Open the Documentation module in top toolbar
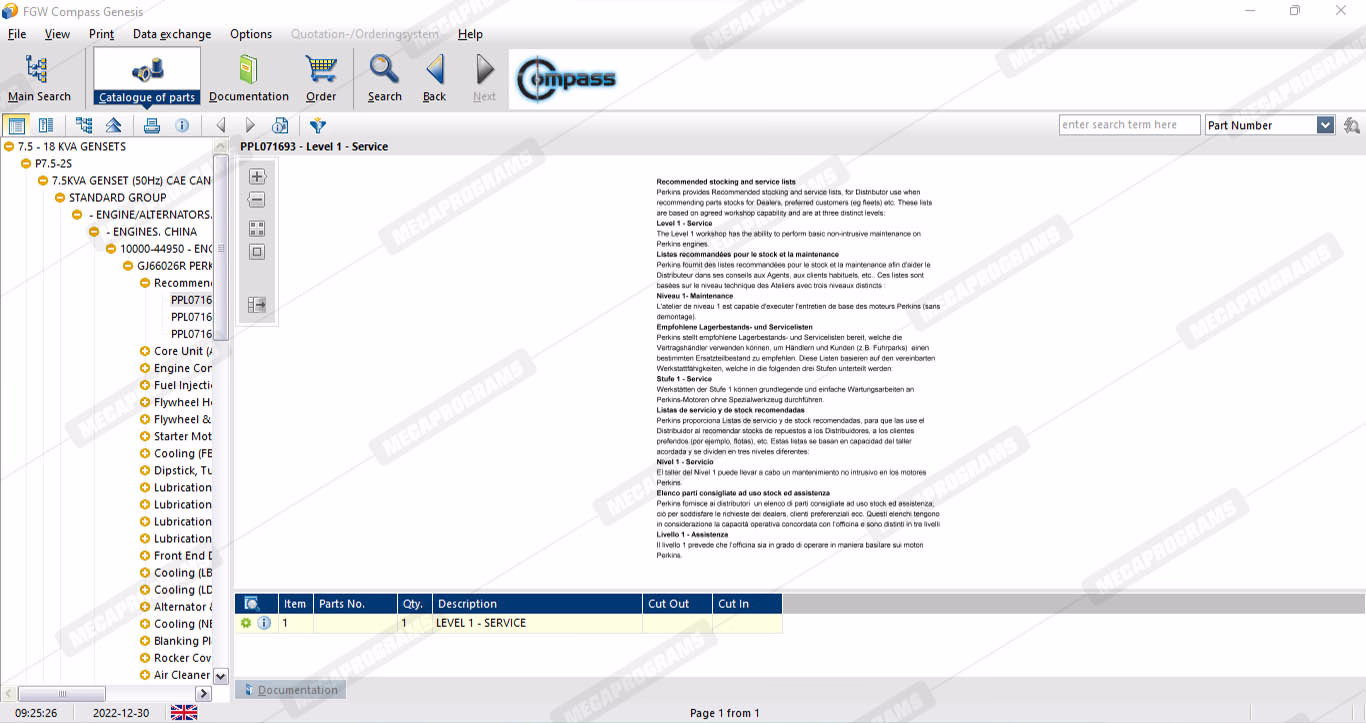The height and width of the screenshot is (723, 1366). (249, 79)
